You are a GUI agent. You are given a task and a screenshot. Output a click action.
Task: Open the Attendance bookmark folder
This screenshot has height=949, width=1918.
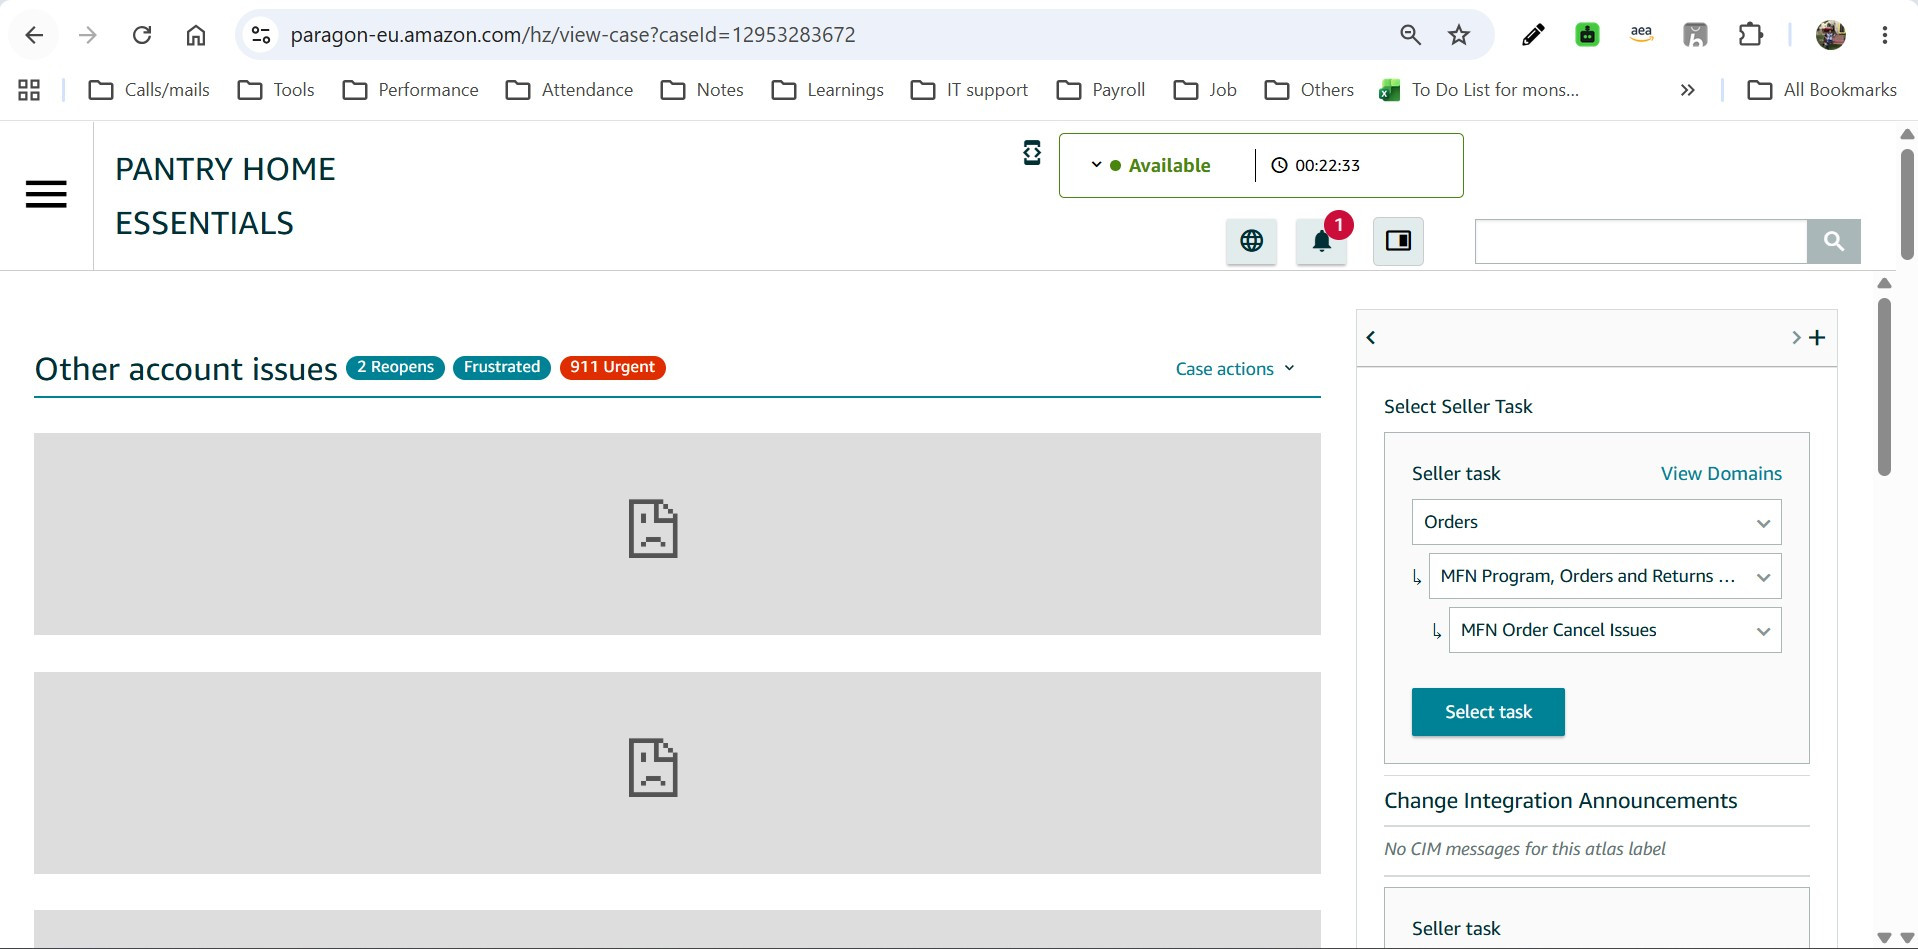pyautogui.click(x=570, y=90)
